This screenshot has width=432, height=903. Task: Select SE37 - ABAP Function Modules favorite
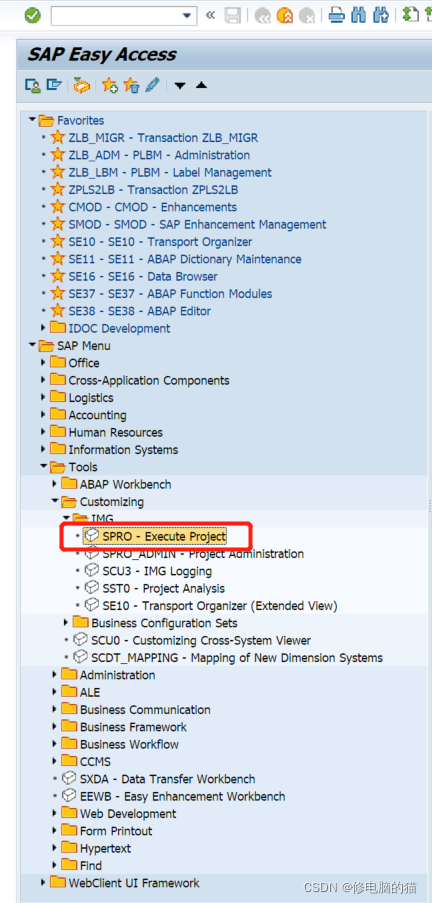tap(170, 294)
